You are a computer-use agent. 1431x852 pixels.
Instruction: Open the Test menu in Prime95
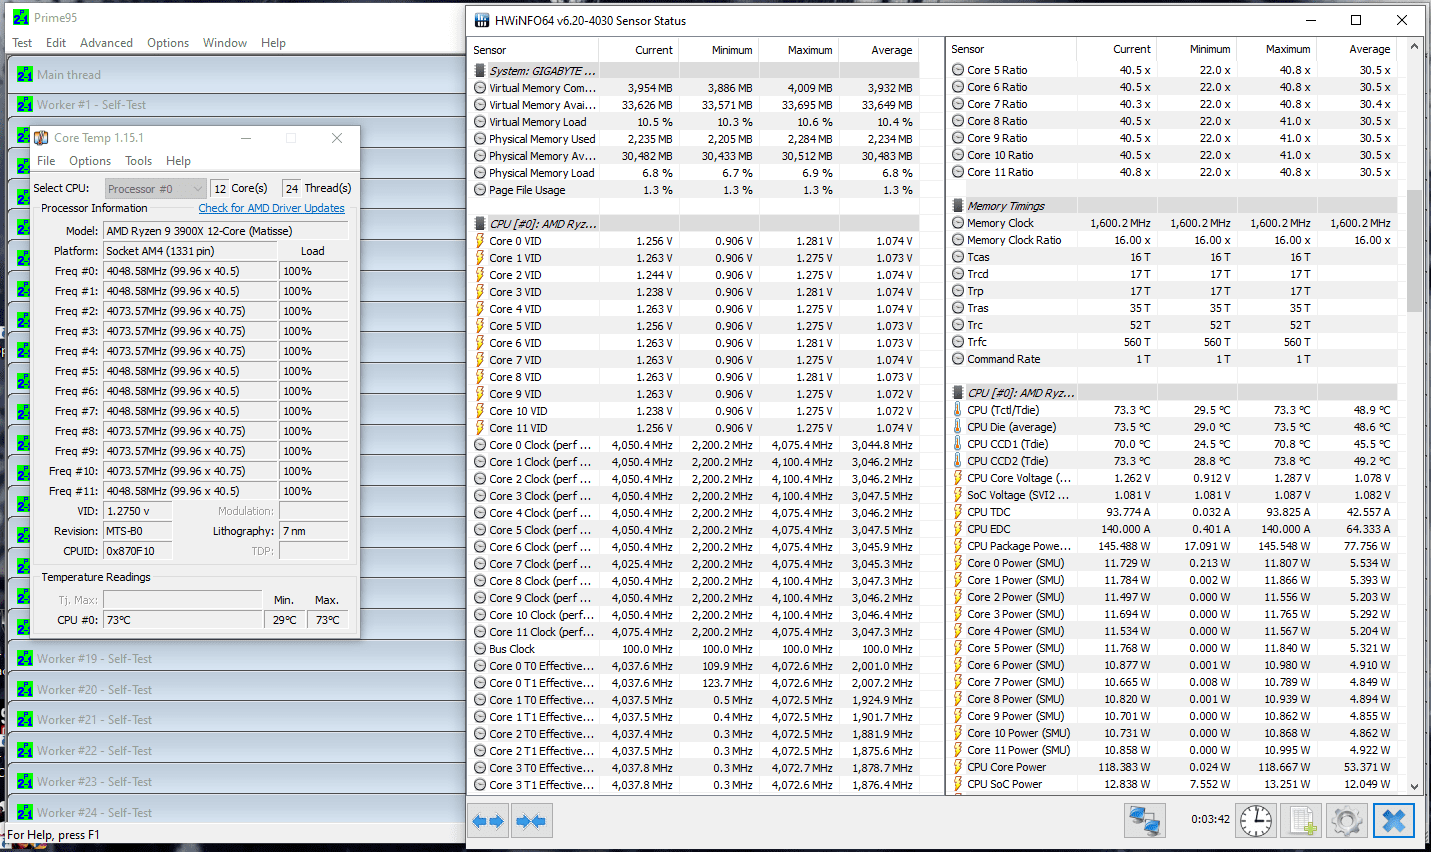pyautogui.click(x=22, y=43)
